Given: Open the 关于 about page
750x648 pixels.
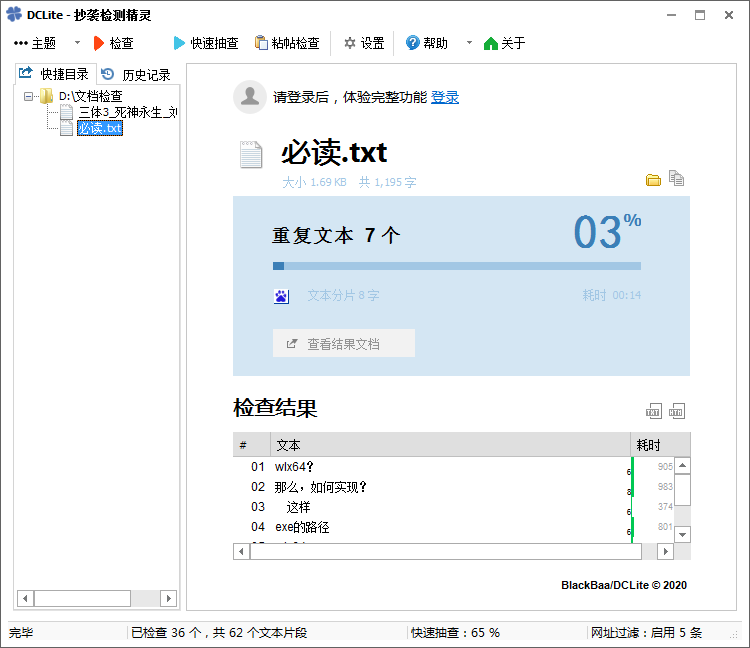Looking at the screenshot, I should point(504,44).
